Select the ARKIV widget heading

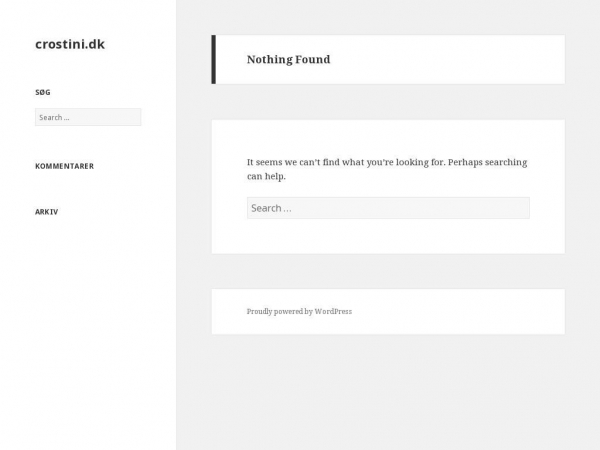point(47,212)
